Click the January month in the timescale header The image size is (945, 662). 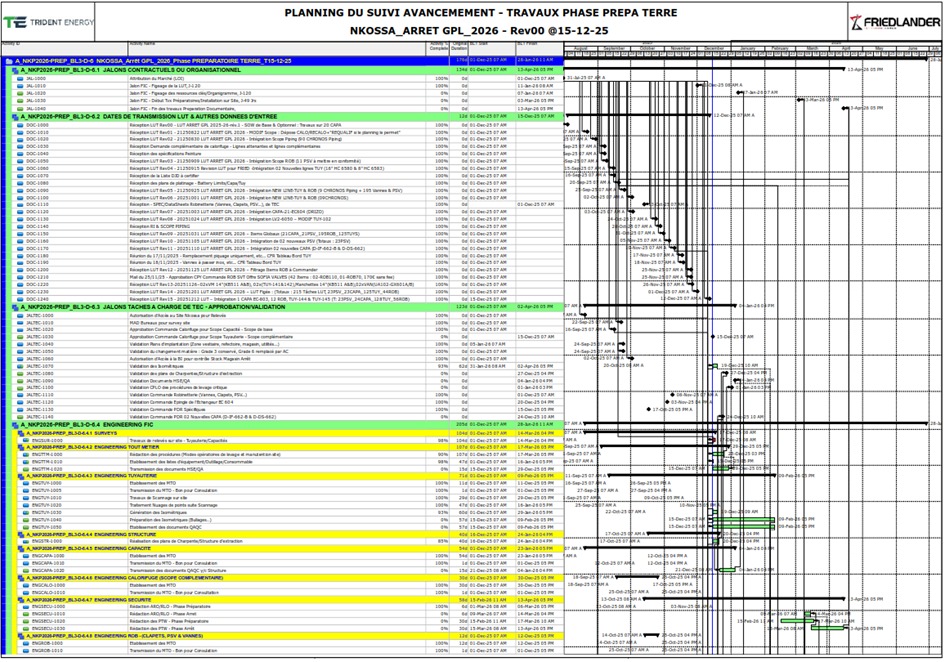(747, 48)
